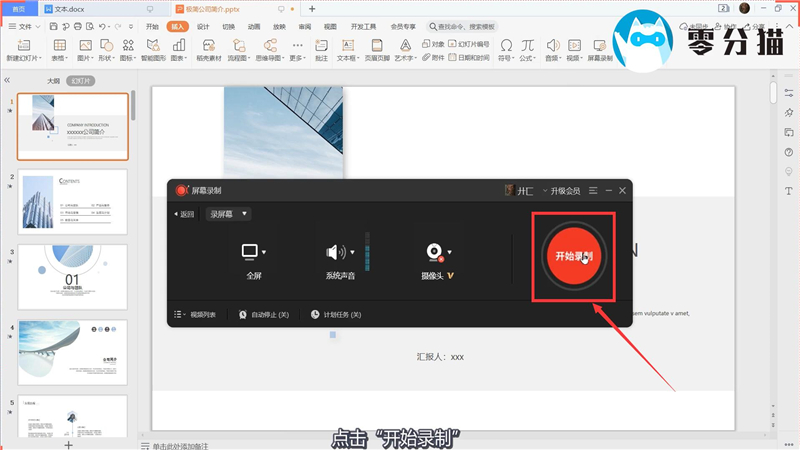Click 返回 to go back in recorder
Screen dimensions: 800x450
tap(184, 214)
